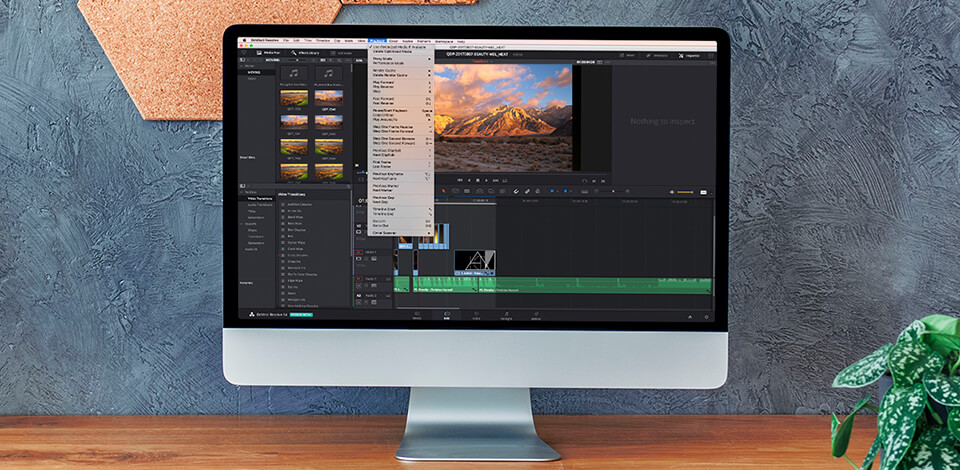This screenshot has width=960, height=470.
Task: Toggle Use Optimized Media if Available
Action: tap(398, 47)
